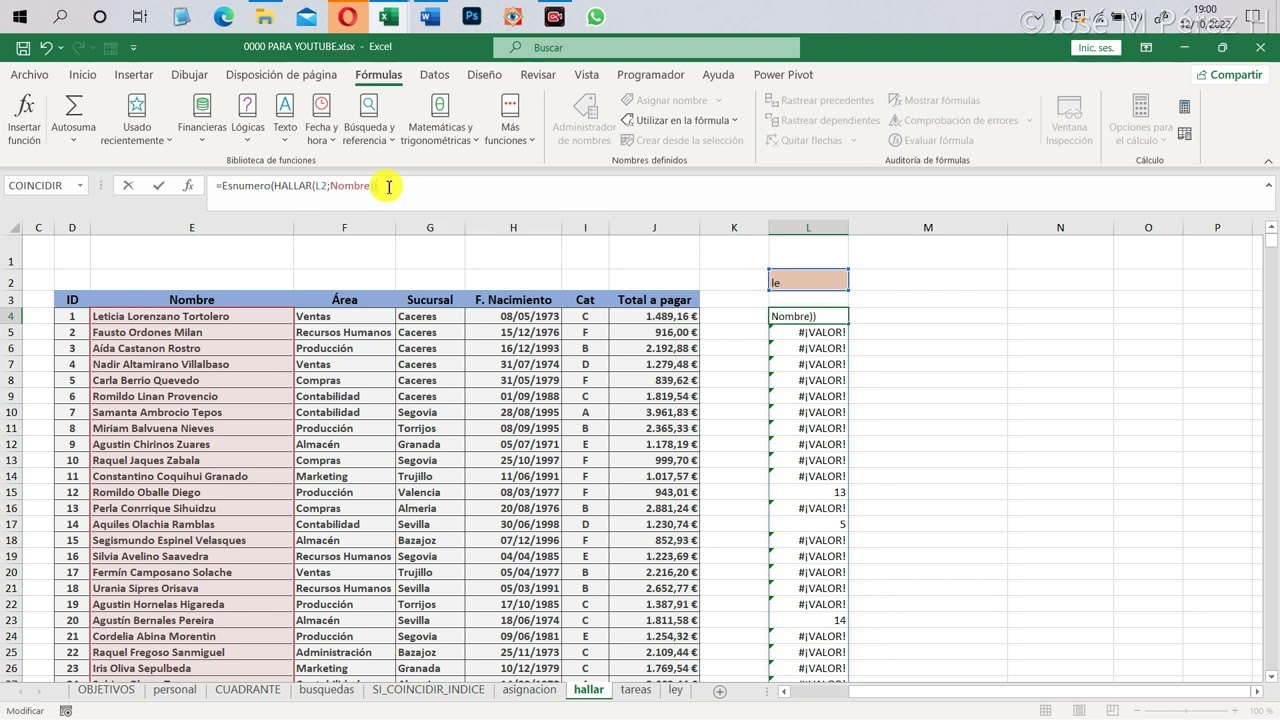The height and width of the screenshot is (720, 1280).
Task: Open Asignar nombre dropdown arrow
Action: (x=718, y=100)
